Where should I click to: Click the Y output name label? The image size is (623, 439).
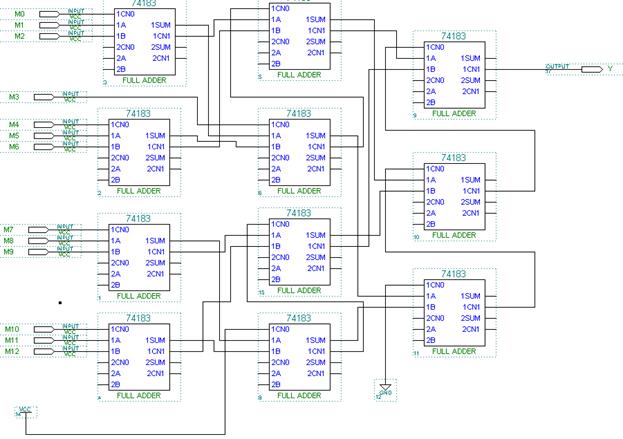610,69
